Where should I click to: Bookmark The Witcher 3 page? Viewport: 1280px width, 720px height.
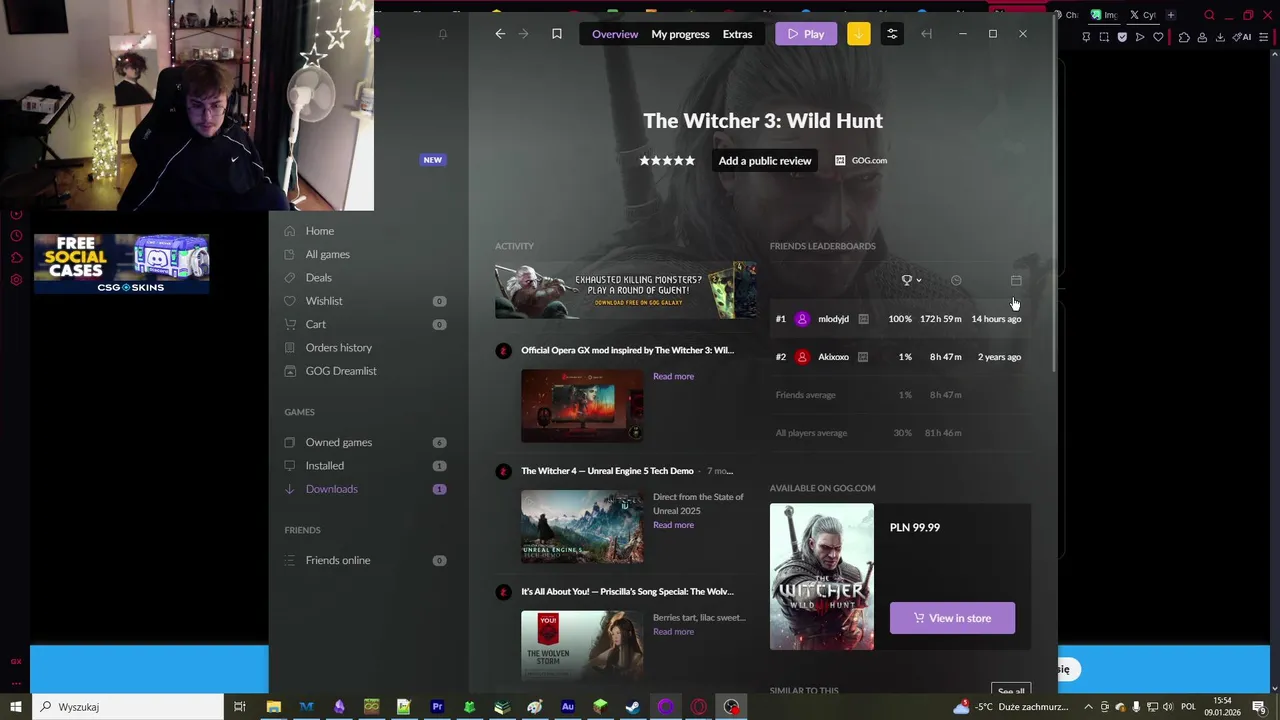pos(557,34)
